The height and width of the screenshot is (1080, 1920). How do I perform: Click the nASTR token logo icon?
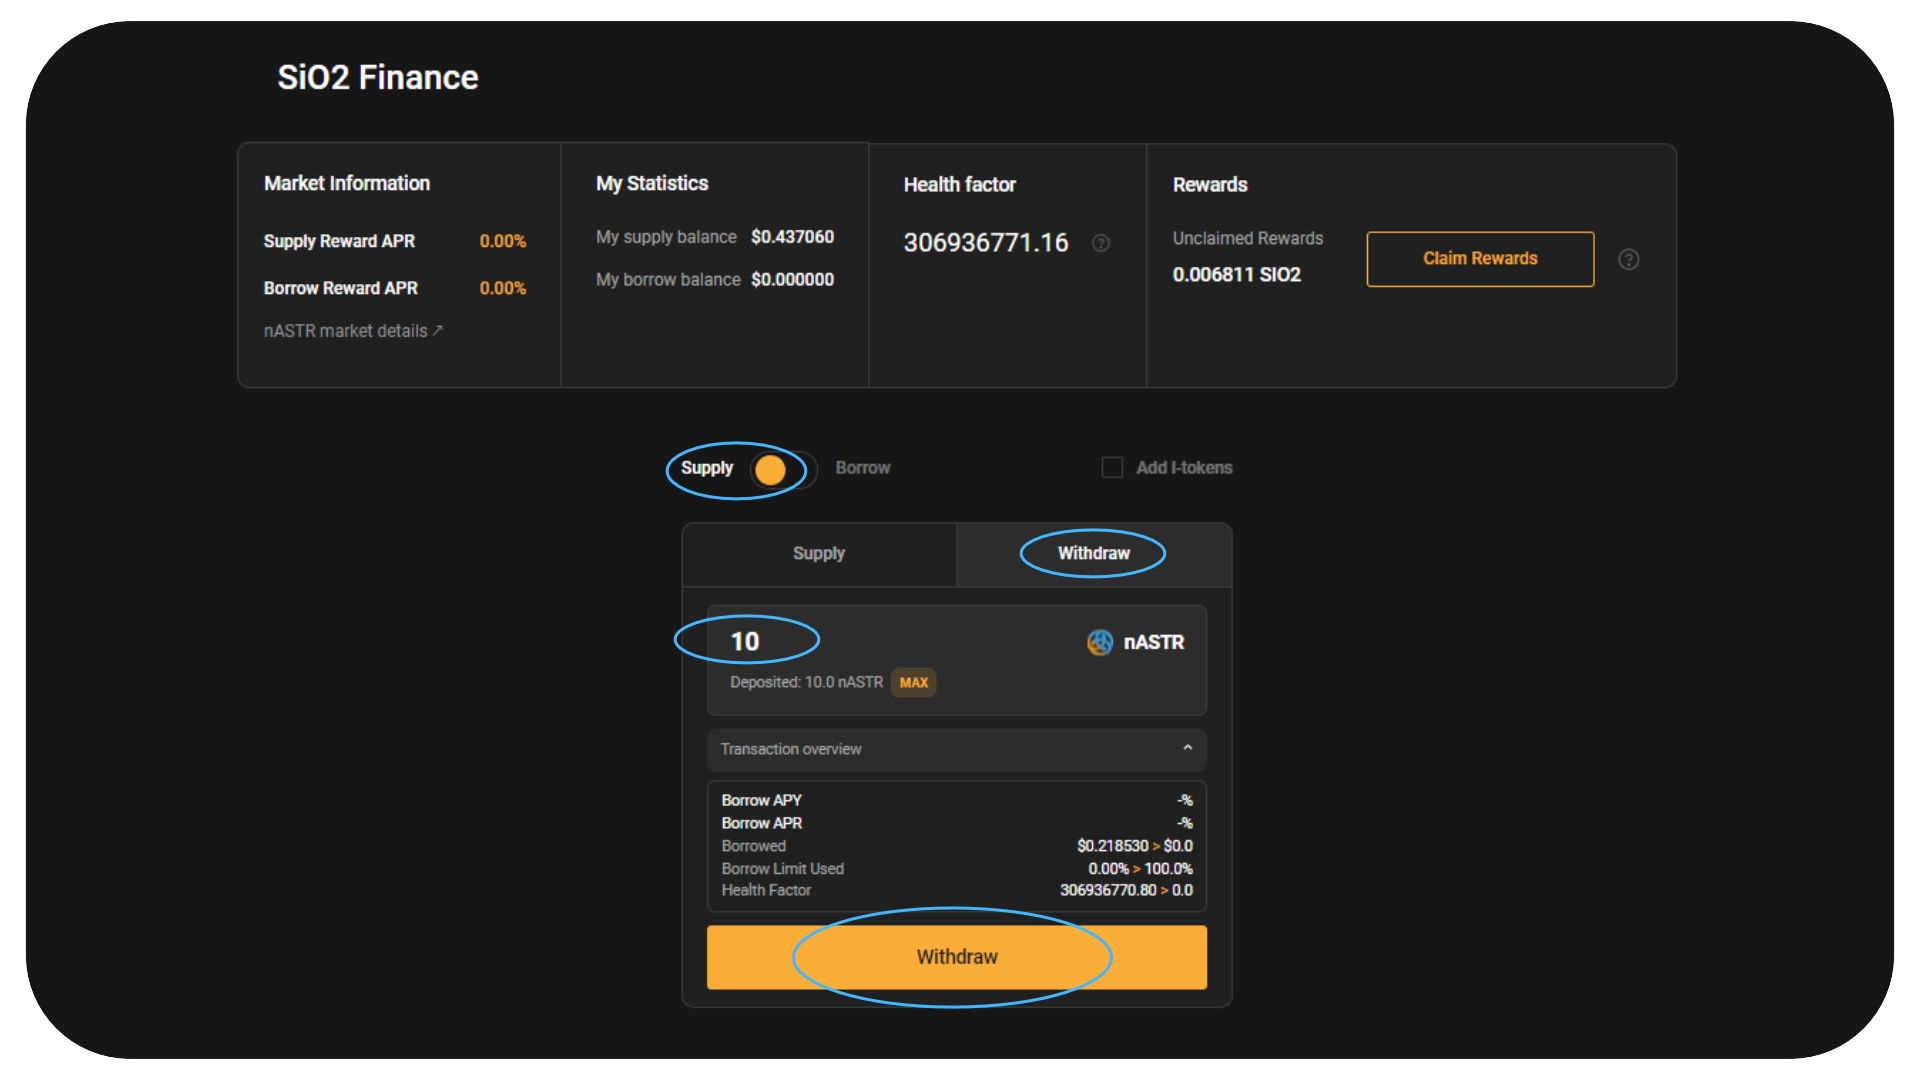[1100, 642]
